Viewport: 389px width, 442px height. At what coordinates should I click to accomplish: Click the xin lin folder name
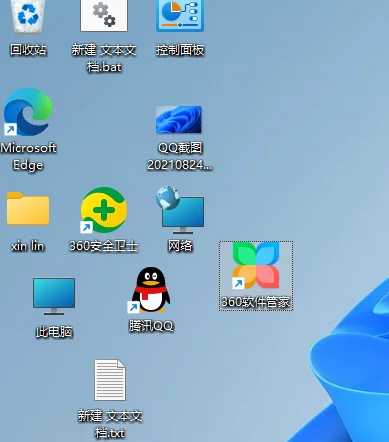pyautogui.click(x=28, y=246)
